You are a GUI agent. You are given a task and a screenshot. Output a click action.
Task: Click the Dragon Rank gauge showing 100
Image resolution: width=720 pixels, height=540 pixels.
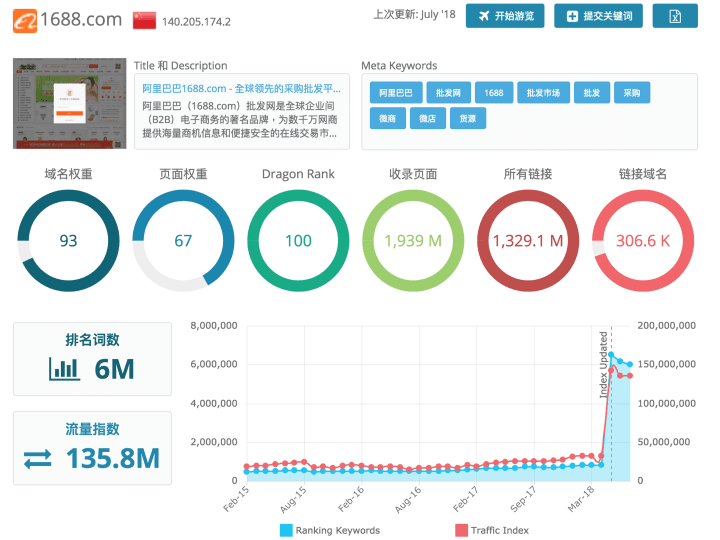(x=298, y=241)
